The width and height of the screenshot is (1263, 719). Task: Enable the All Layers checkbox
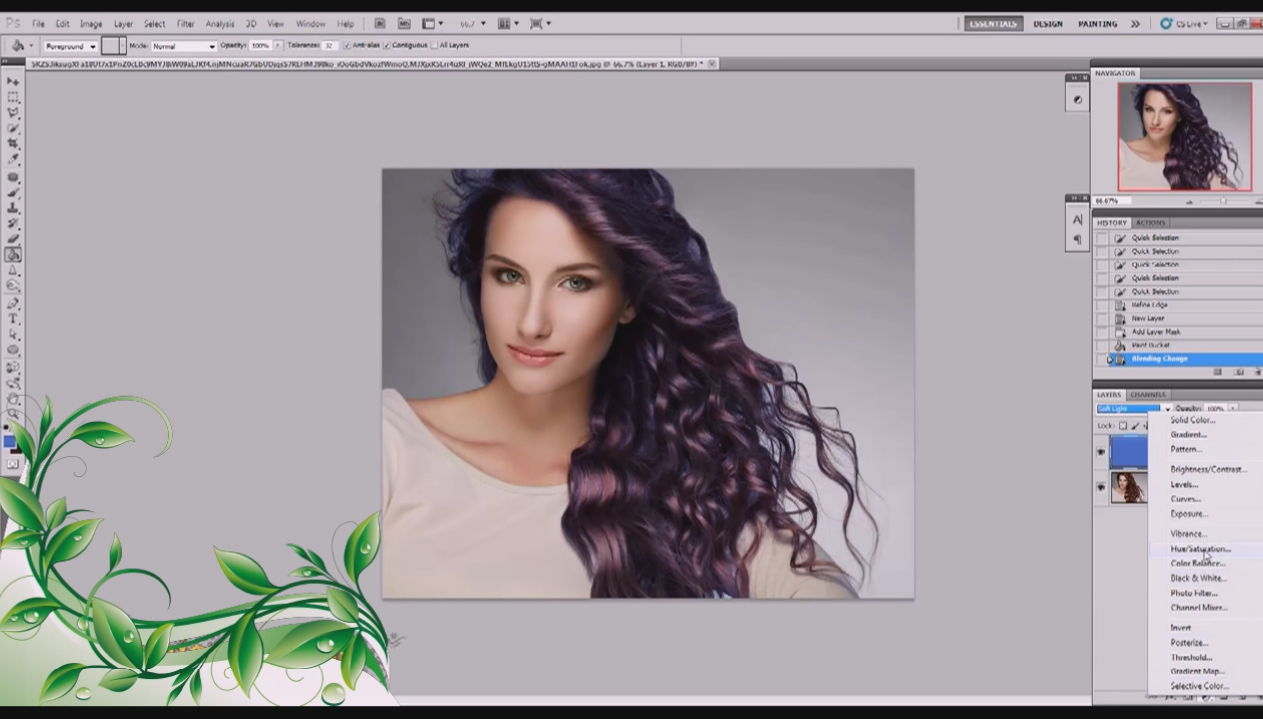(x=433, y=46)
